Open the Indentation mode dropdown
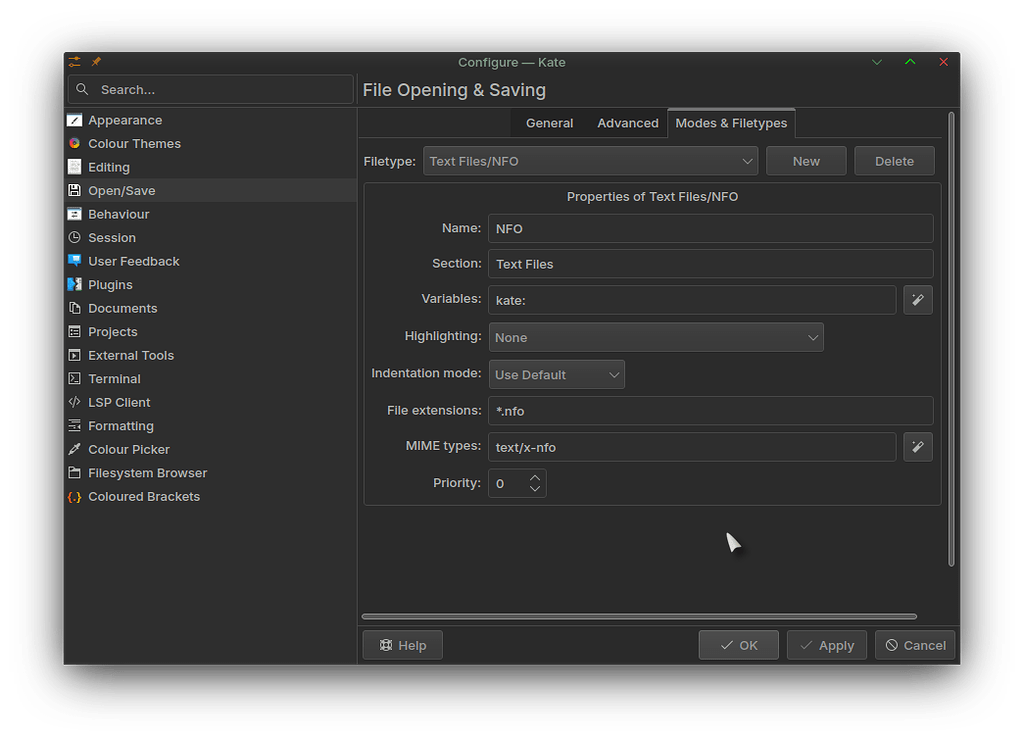The image size is (1024, 739). coord(556,374)
